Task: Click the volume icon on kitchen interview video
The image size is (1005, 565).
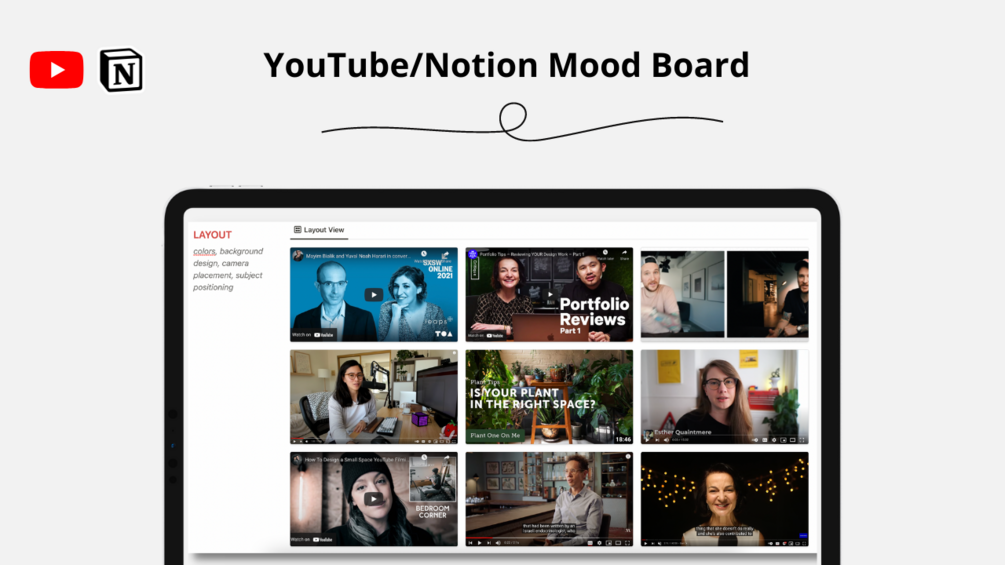Action: [x=498, y=543]
